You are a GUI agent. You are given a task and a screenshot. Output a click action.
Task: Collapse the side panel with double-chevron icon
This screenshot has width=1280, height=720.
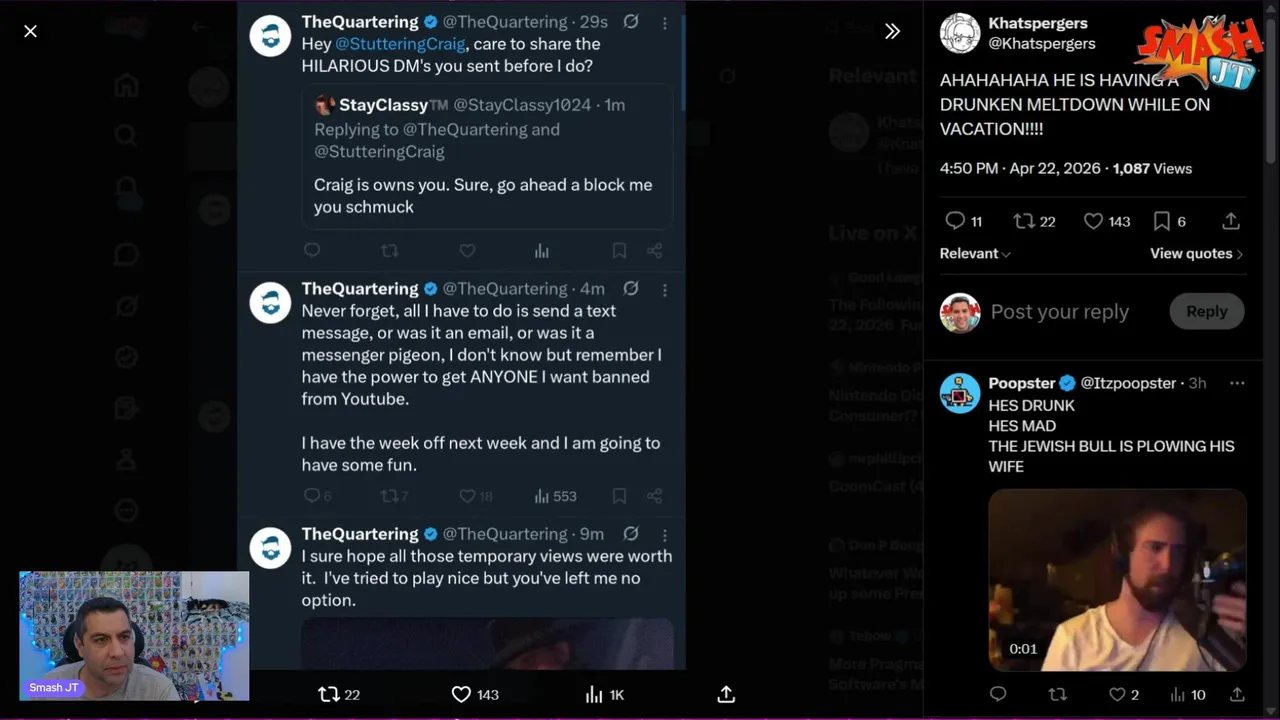892,31
